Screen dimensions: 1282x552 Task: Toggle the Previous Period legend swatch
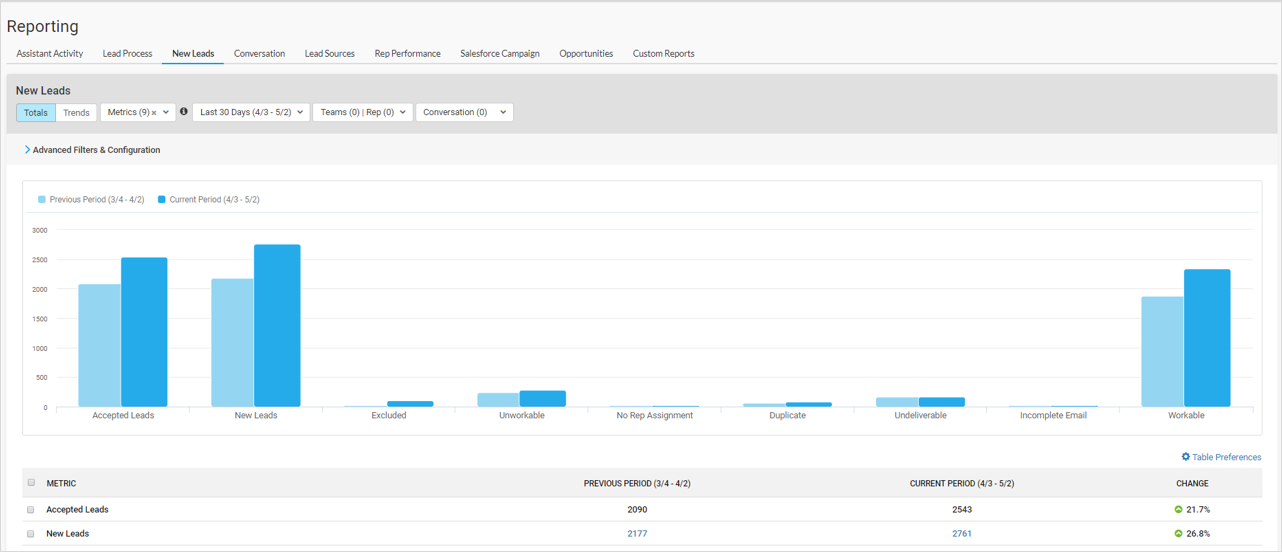click(42, 199)
